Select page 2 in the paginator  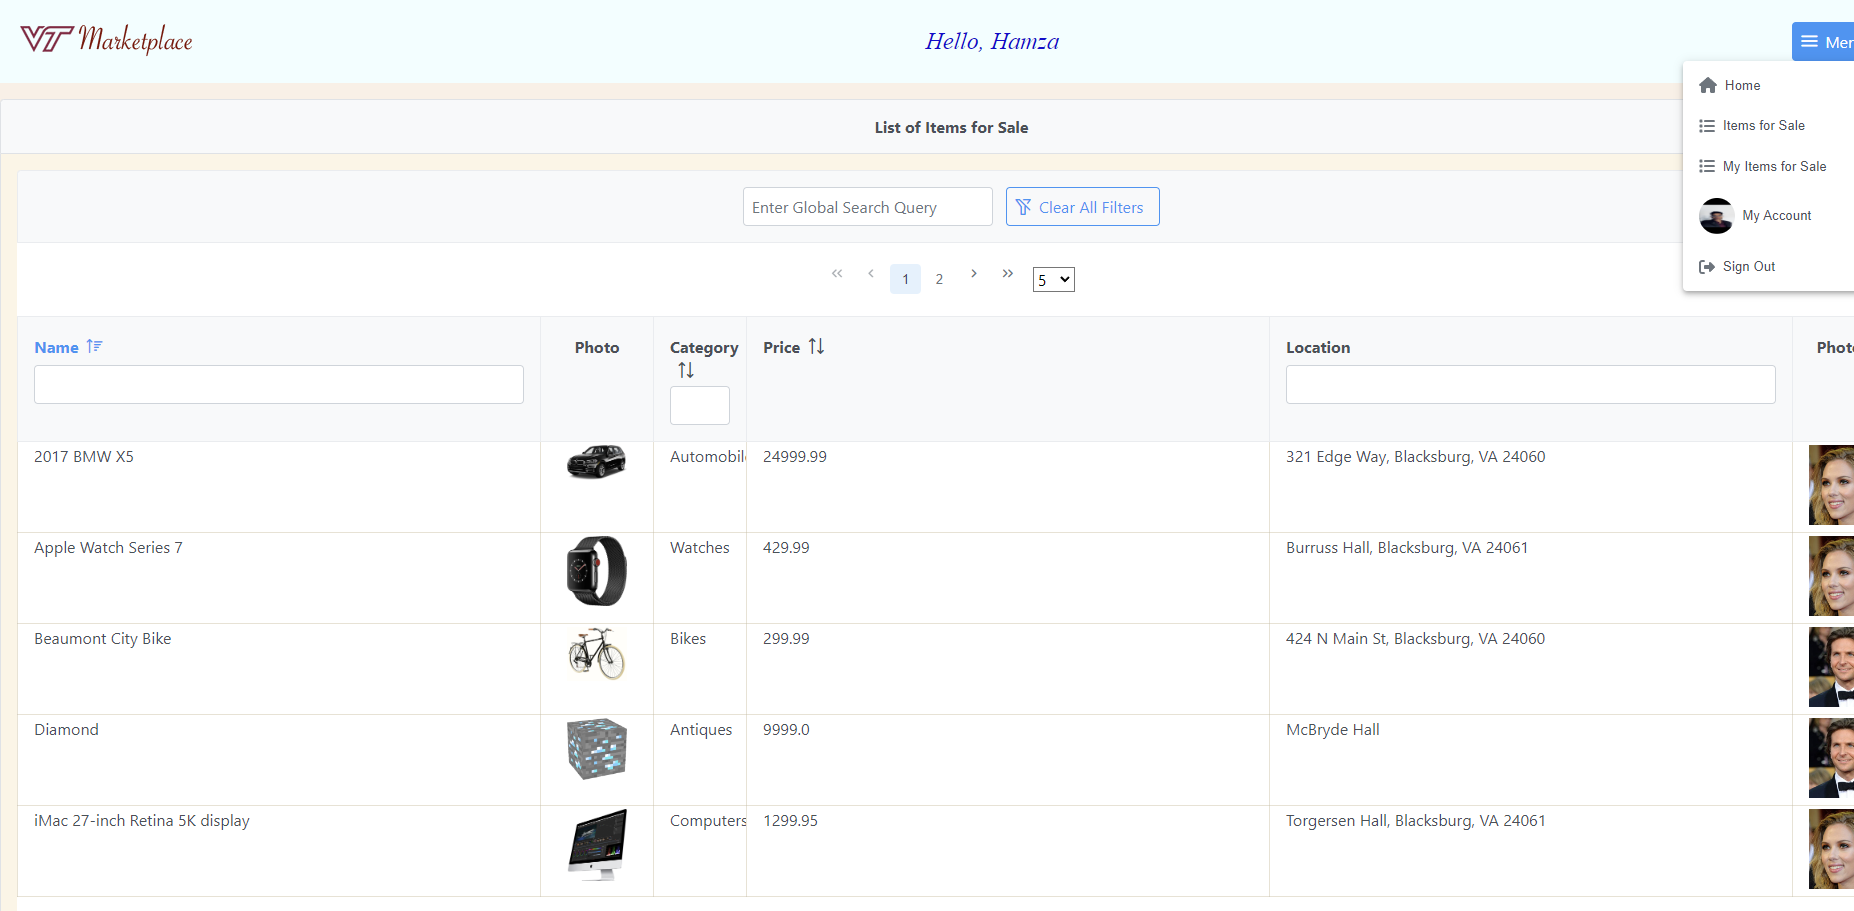[x=939, y=279]
